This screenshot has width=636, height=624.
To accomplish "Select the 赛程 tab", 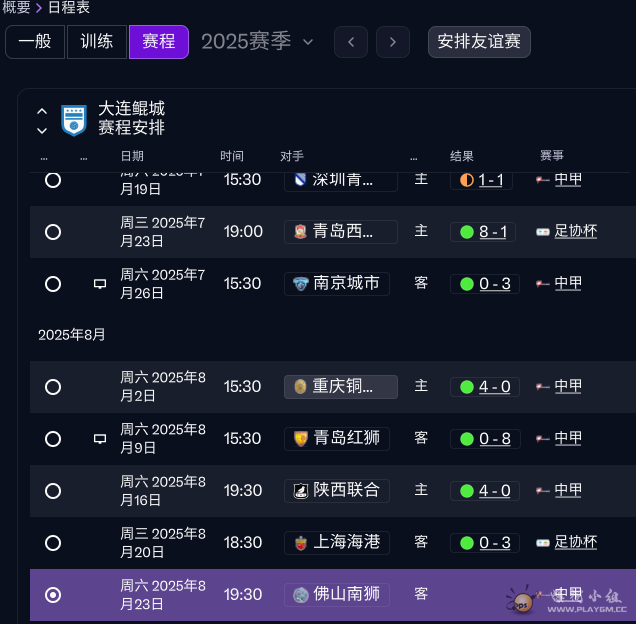I will click(x=159, y=42).
